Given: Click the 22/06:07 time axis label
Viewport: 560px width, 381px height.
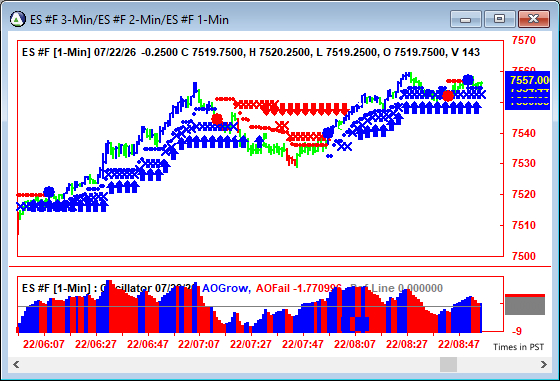Looking at the screenshot, I should coord(44,344).
